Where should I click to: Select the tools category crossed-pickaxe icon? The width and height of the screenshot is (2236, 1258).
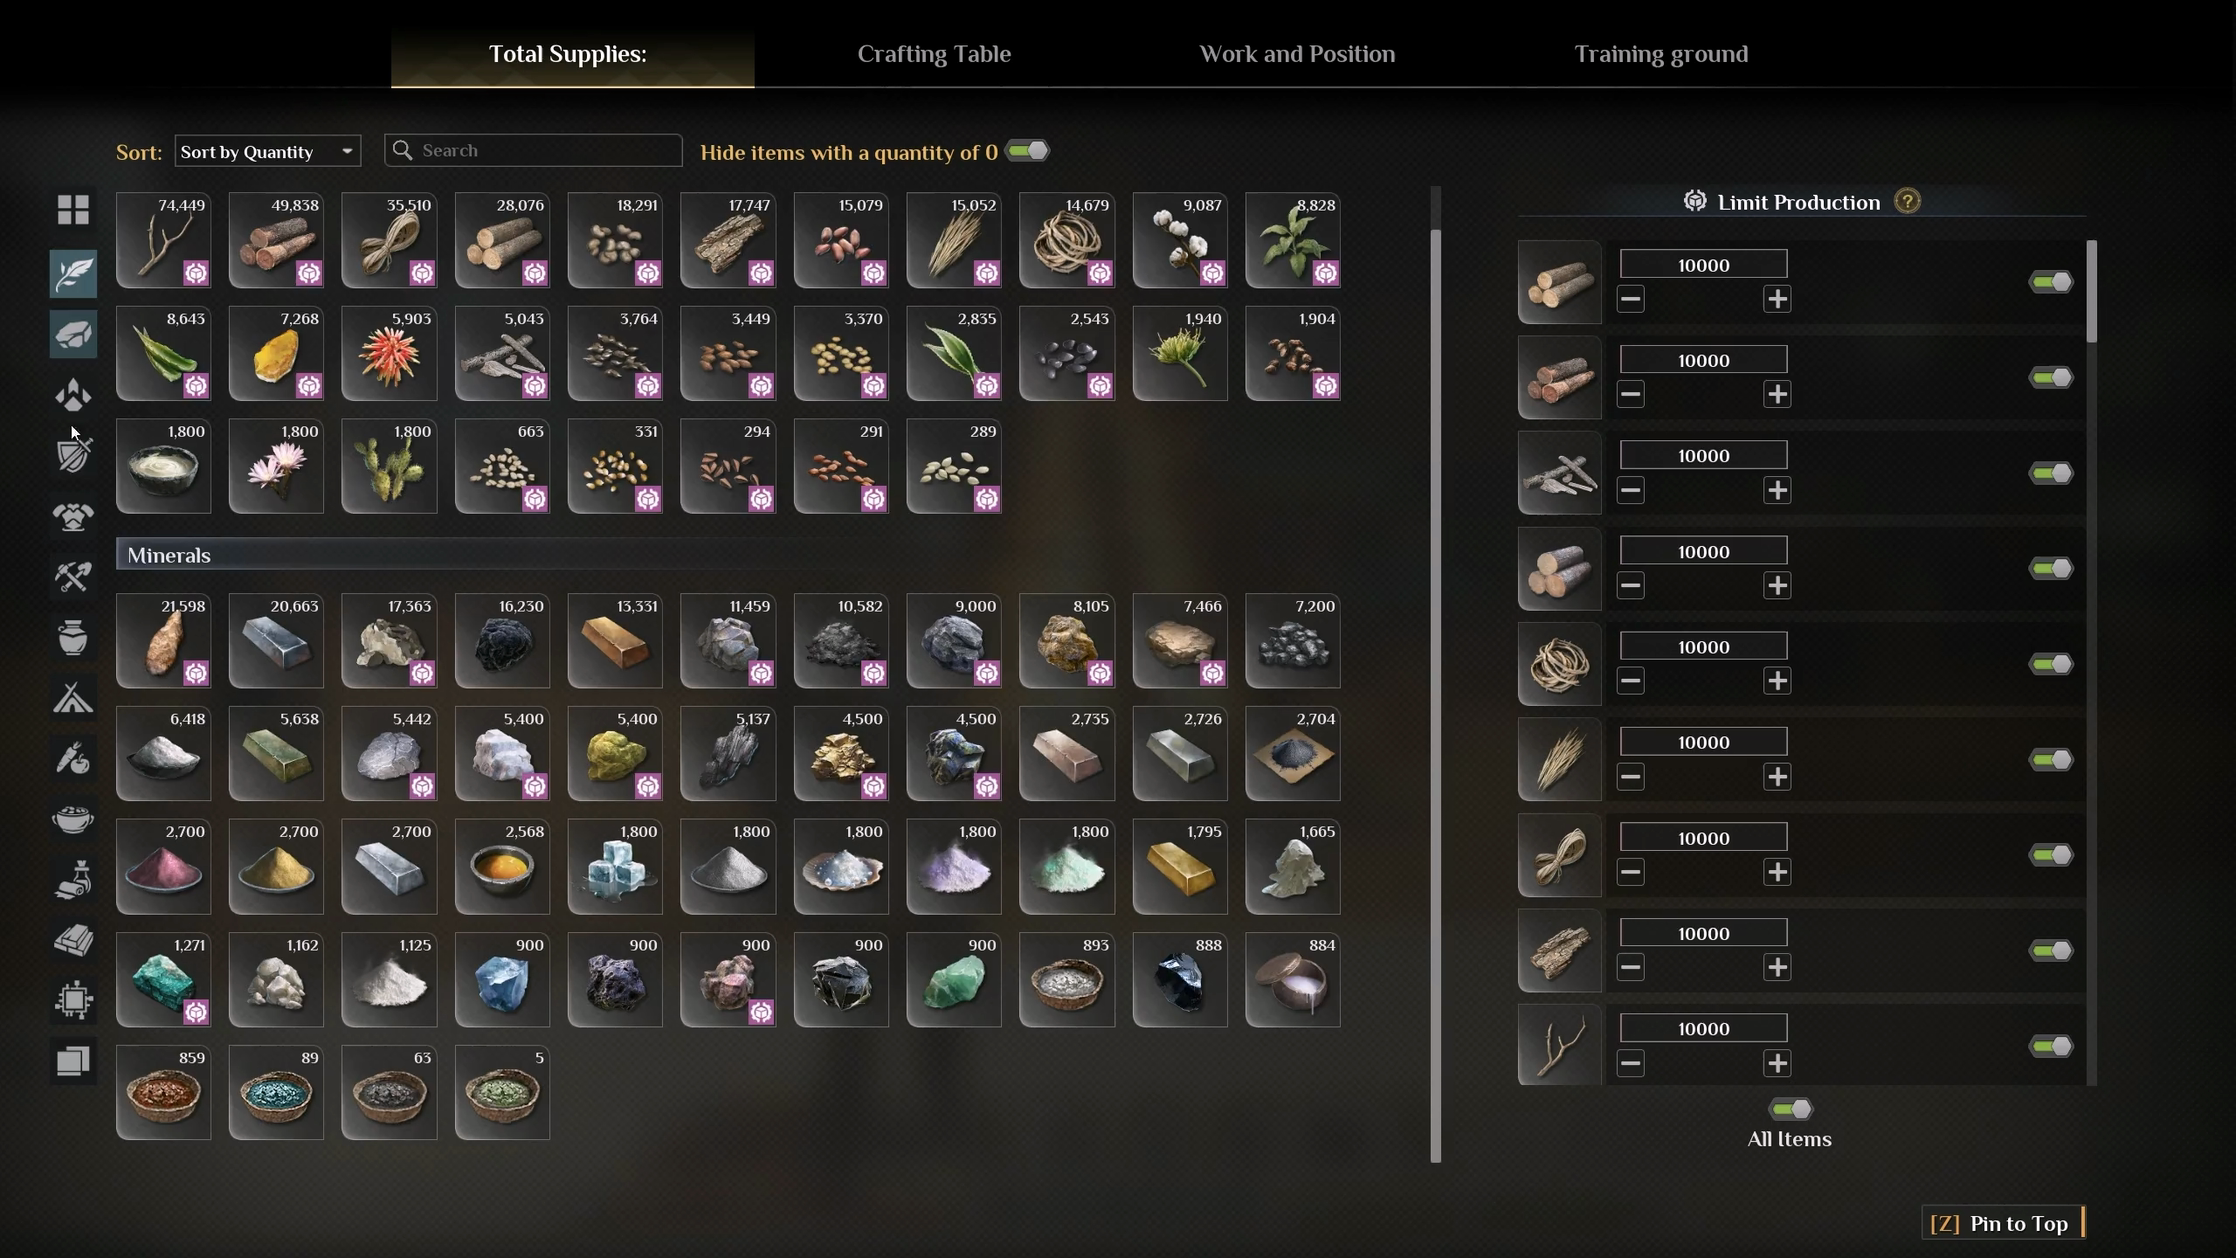coord(73,577)
